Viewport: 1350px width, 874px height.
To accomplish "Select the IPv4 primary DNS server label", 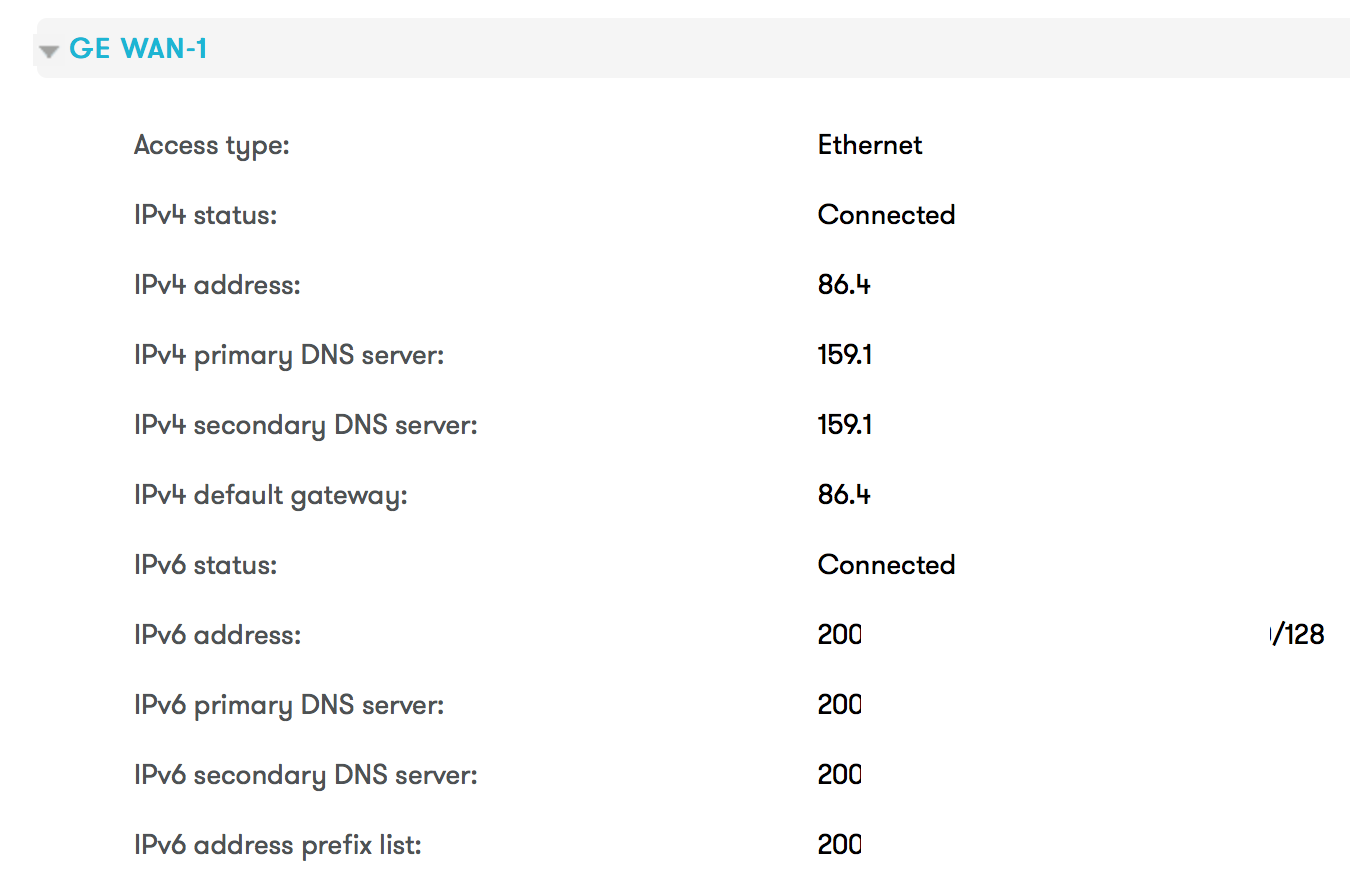I will point(289,356).
